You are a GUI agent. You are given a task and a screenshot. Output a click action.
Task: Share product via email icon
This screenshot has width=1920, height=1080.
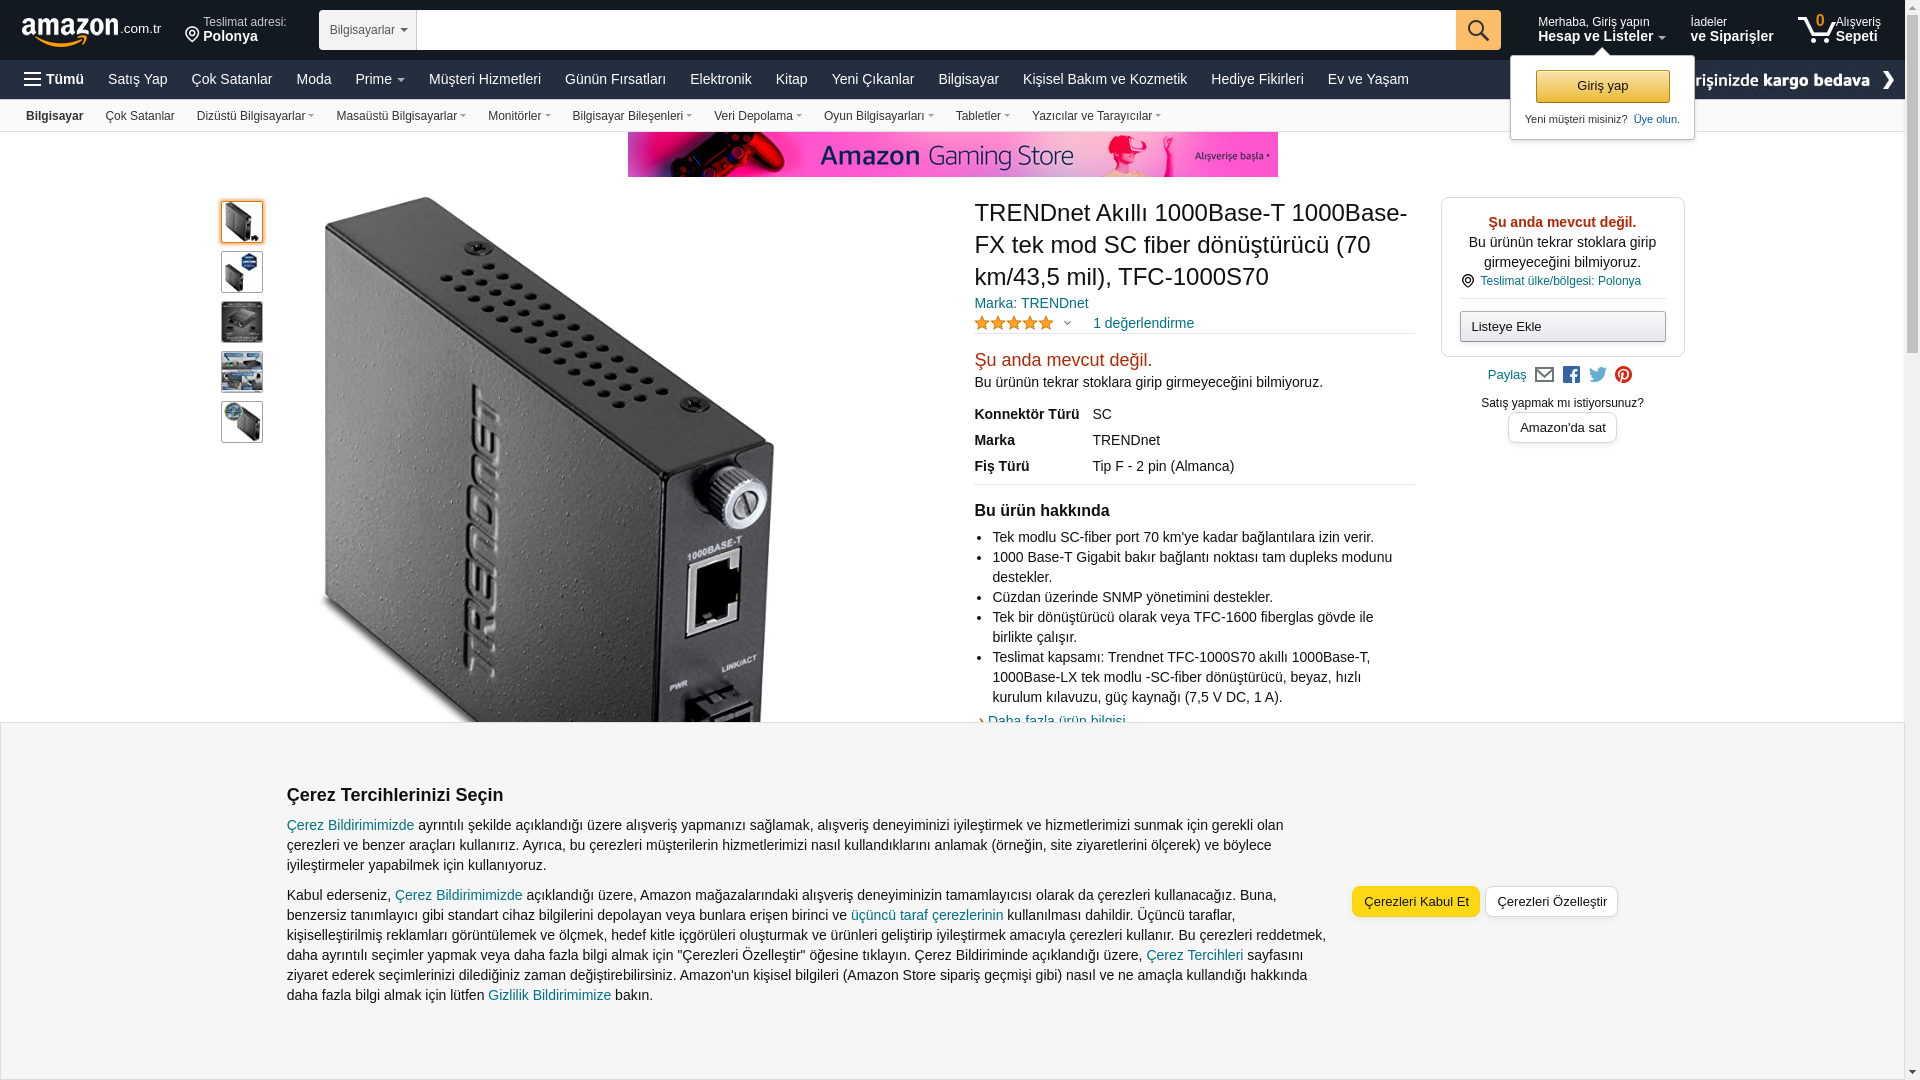pyautogui.click(x=1544, y=375)
